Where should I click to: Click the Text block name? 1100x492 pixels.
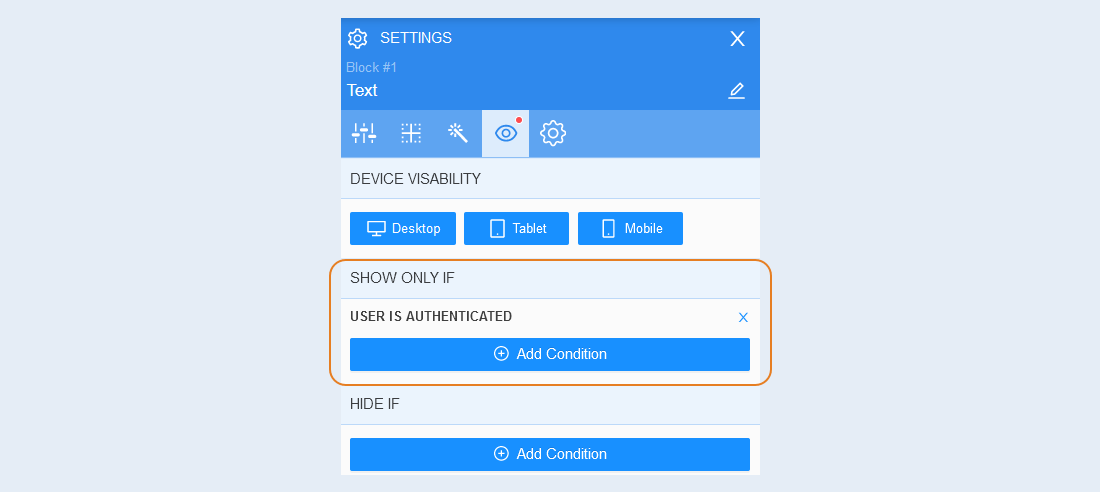(x=362, y=91)
